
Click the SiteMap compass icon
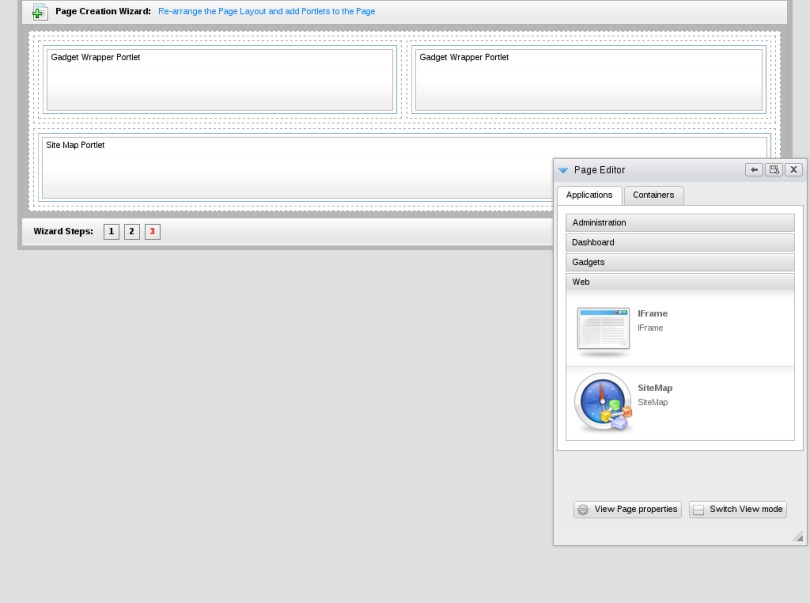(603, 402)
